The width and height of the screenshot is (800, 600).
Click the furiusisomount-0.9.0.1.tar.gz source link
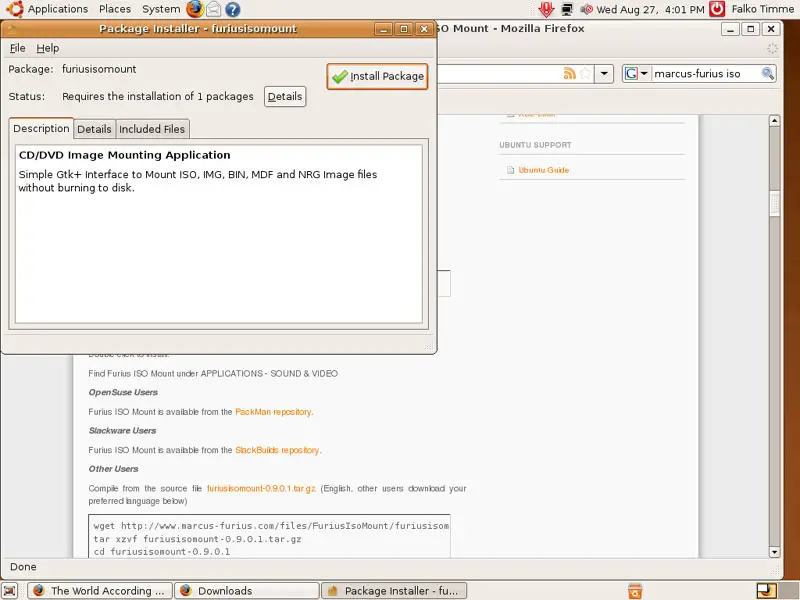tap(261, 488)
